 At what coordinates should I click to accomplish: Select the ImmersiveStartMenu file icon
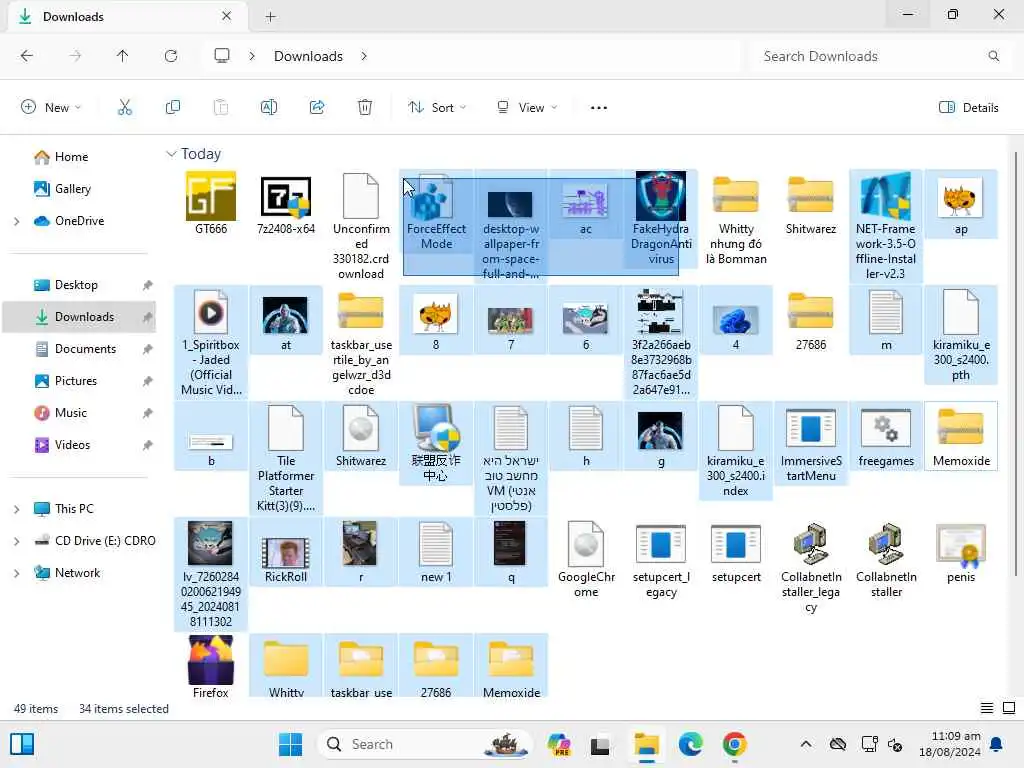coord(811,428)
